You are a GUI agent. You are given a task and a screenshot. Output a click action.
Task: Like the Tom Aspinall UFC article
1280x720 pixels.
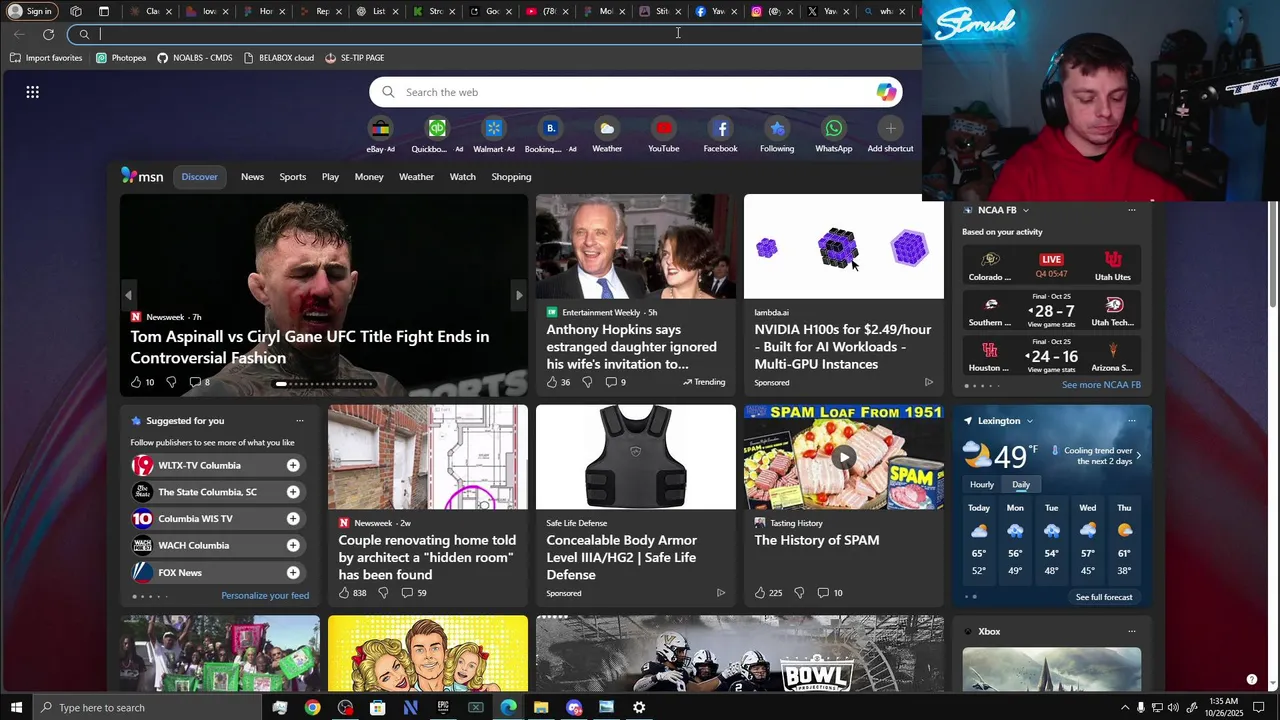point(136,382)
